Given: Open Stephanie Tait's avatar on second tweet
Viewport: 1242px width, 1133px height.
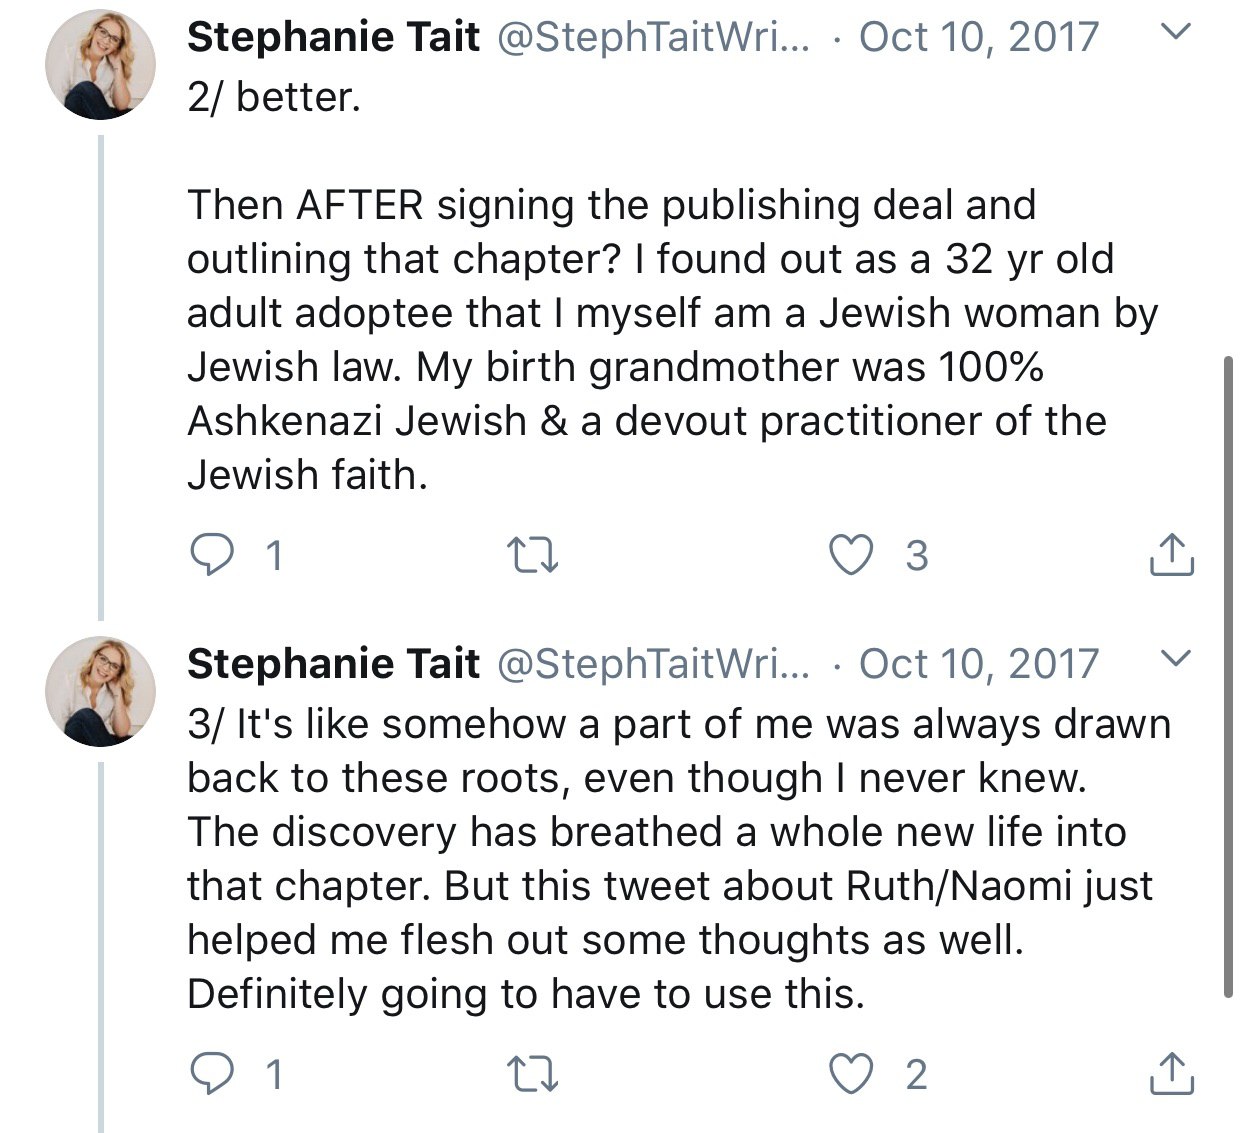Looking at the screenshot, I should 101,691.
